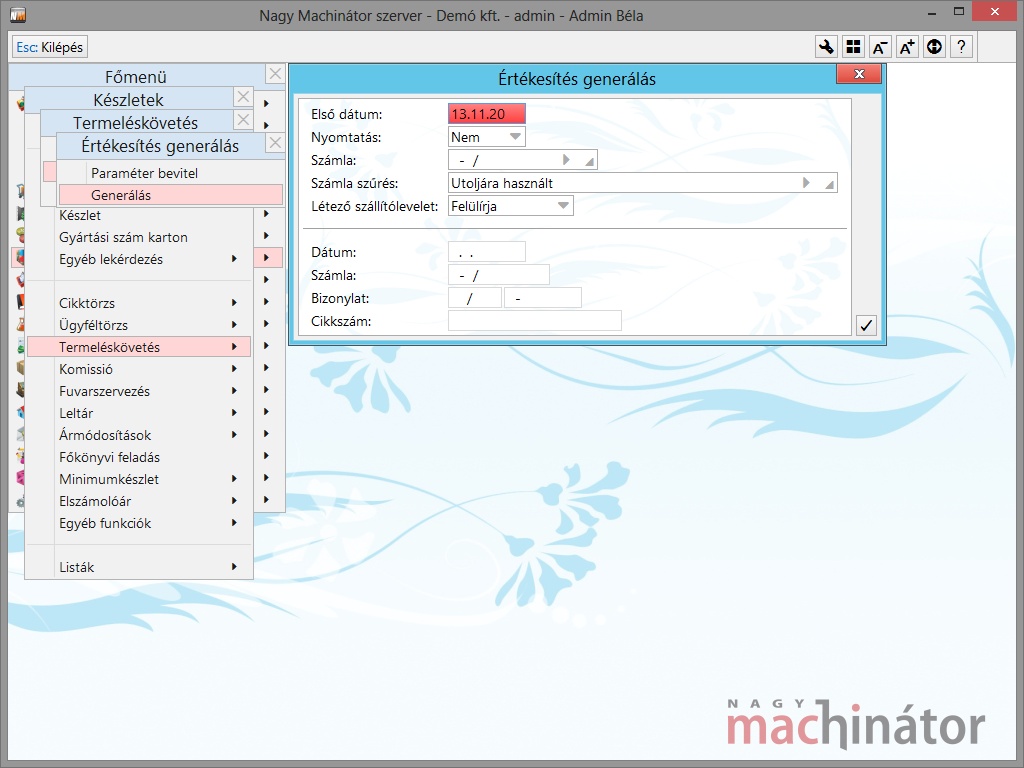Close the Értékesítés generálás menu panel
Viewport: 1024px width, 768px height.
[276, 143]
